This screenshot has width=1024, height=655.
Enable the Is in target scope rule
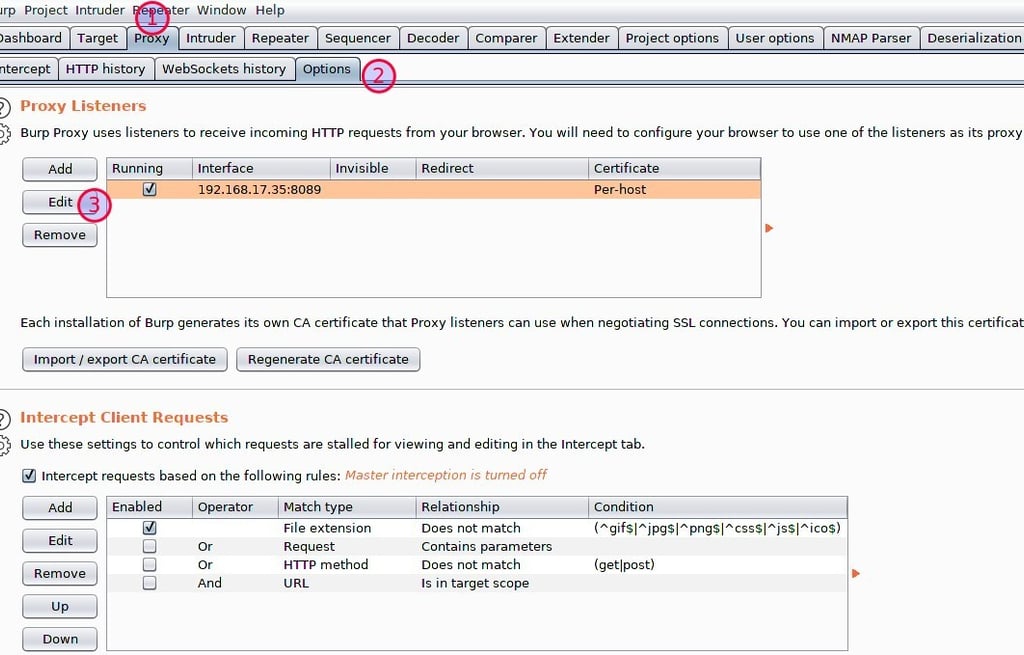coord(150,583)
